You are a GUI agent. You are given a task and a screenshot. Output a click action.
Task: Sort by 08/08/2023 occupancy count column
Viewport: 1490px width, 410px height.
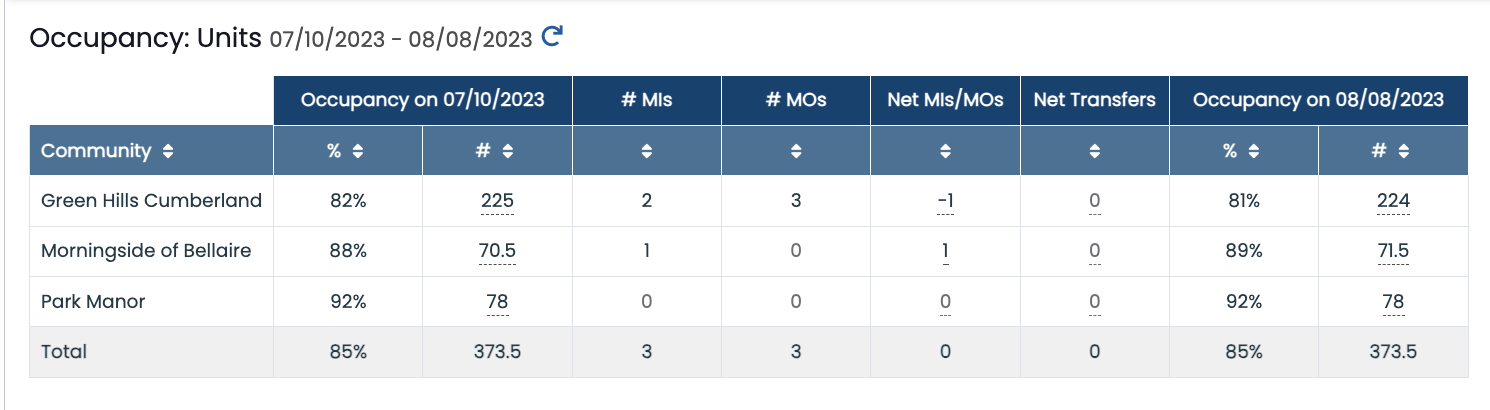(x=1404, y=151)
